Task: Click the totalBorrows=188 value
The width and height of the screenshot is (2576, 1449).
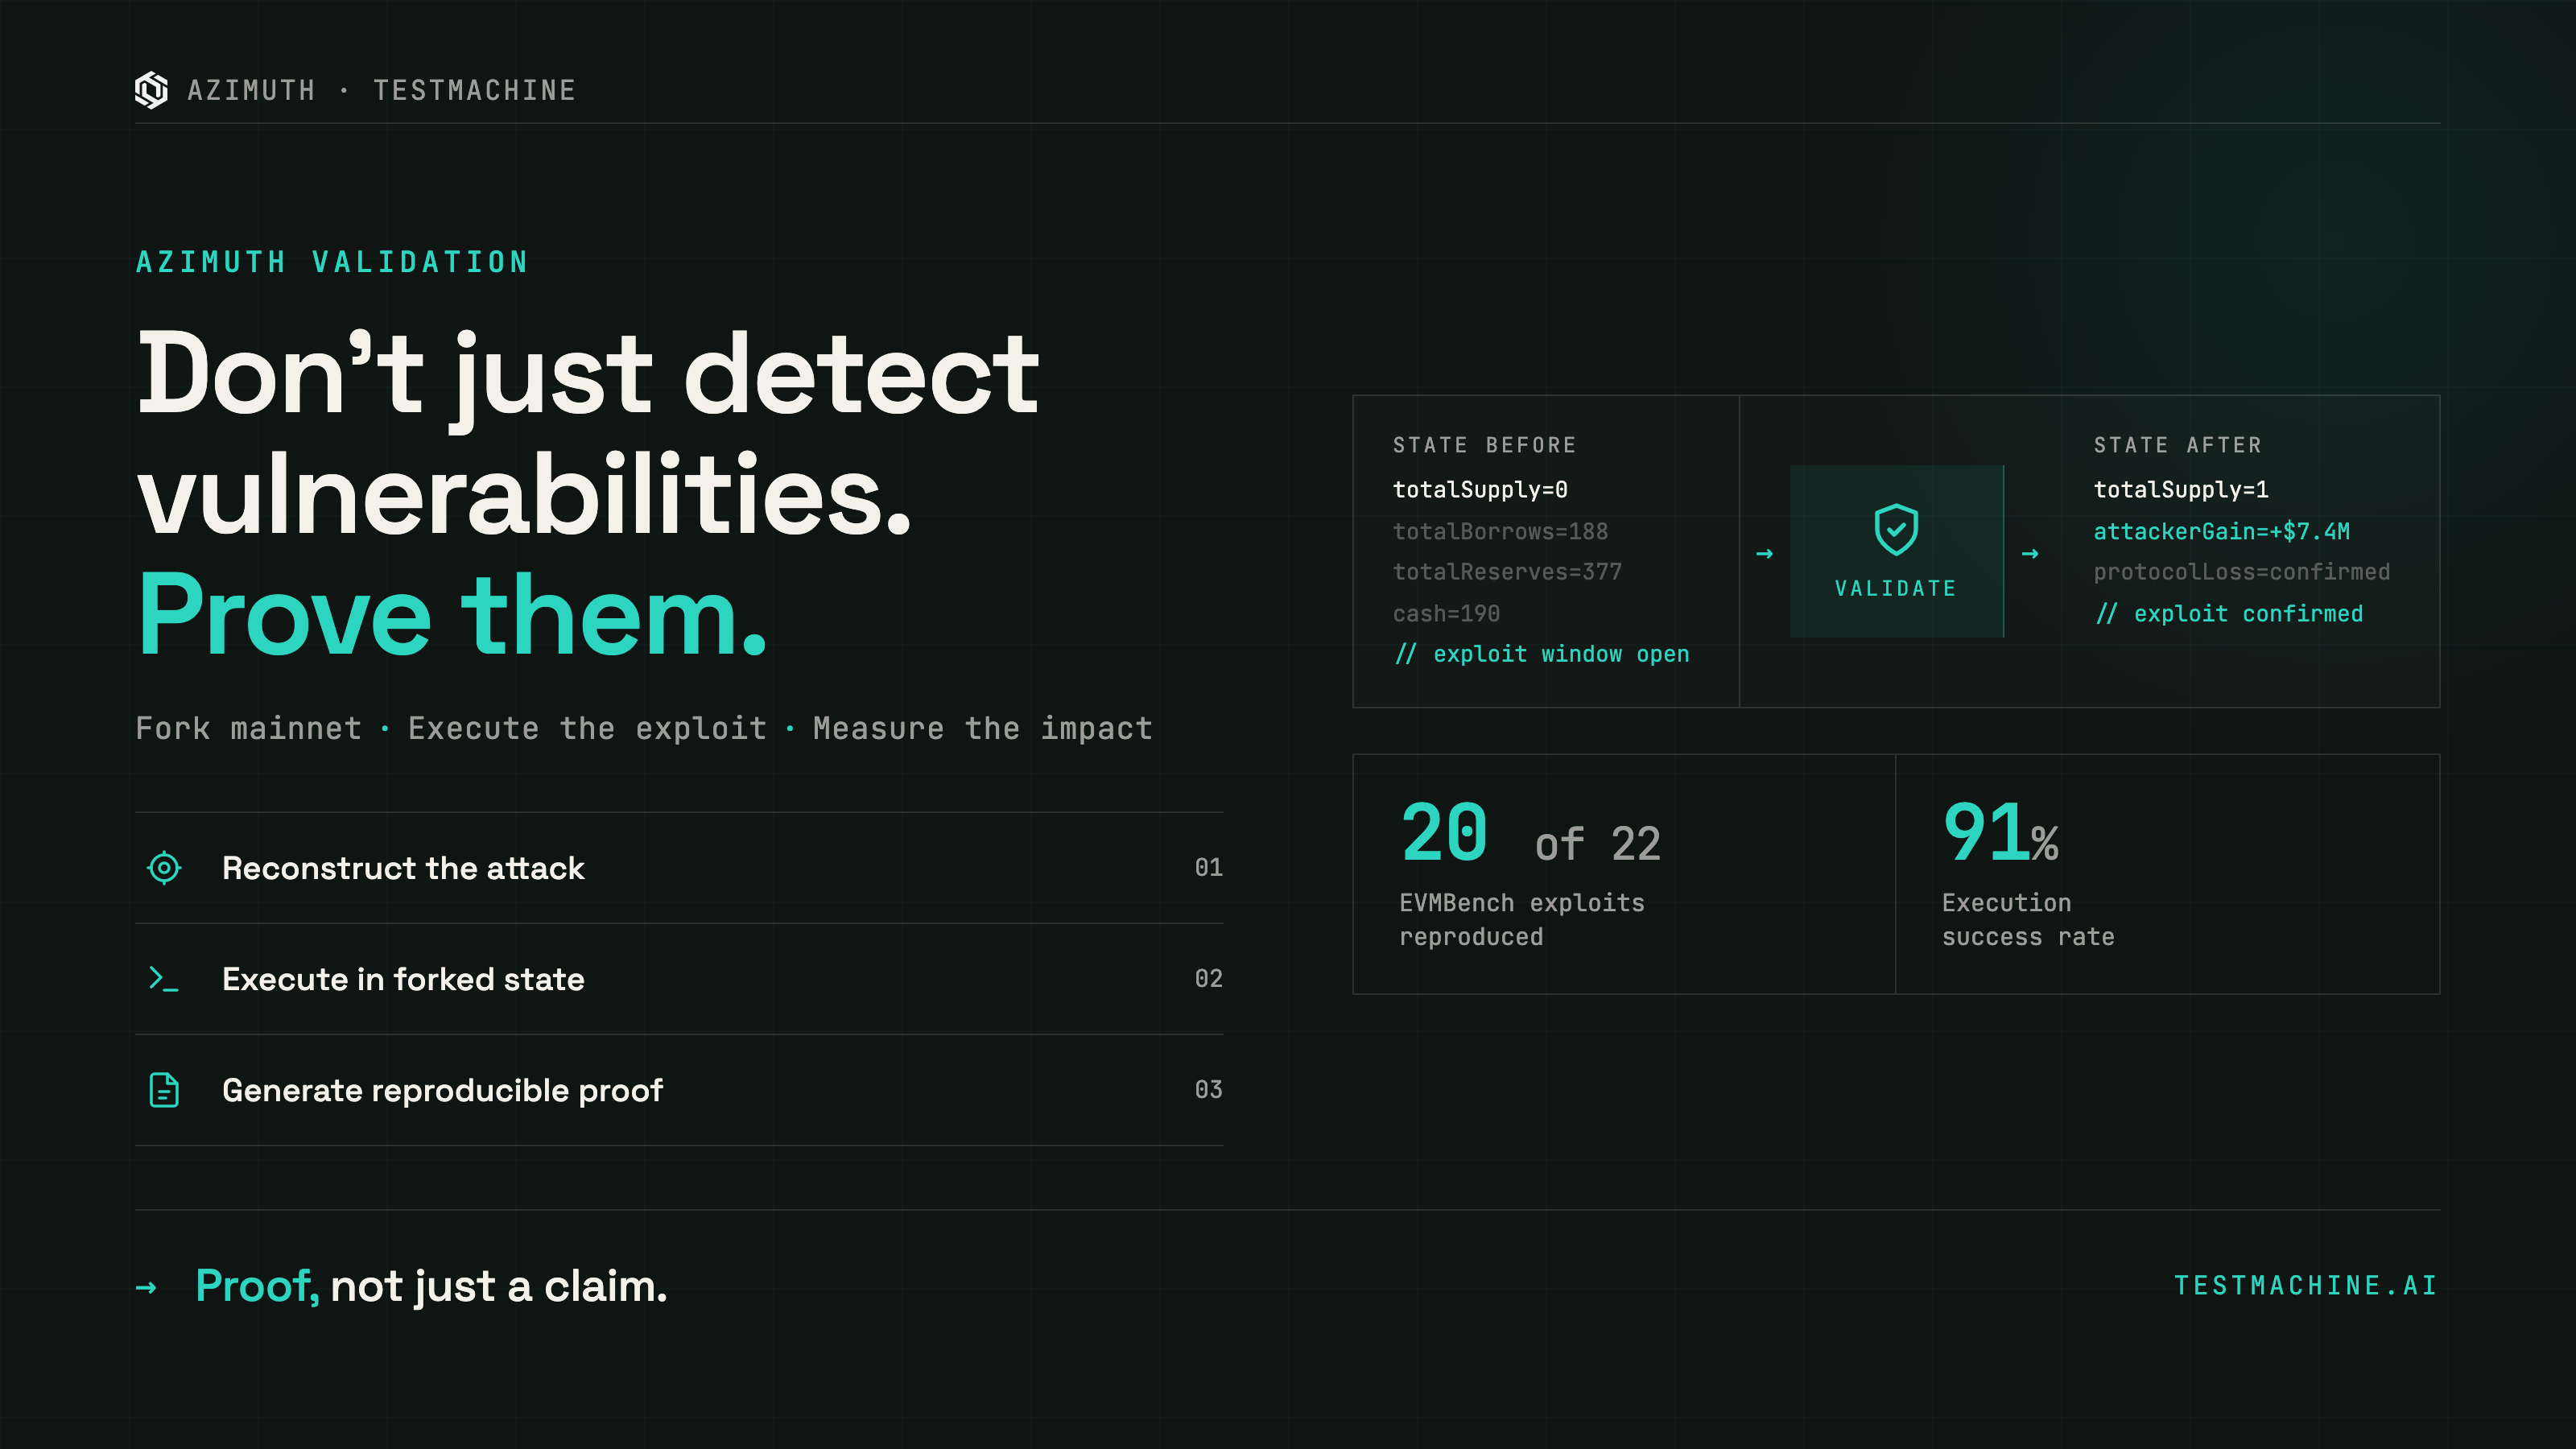Action: coord(1500,532)
